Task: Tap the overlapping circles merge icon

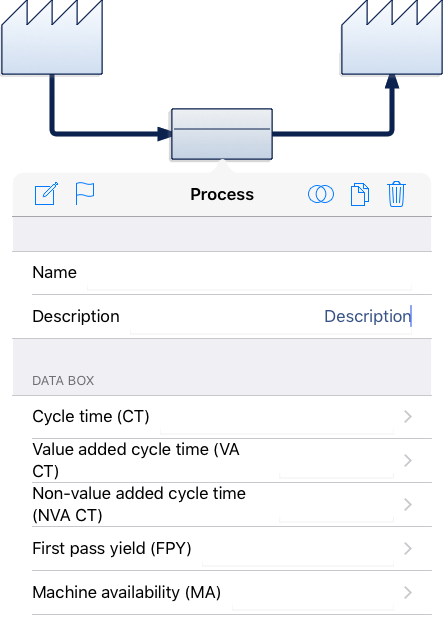Action: coord(321,194)
